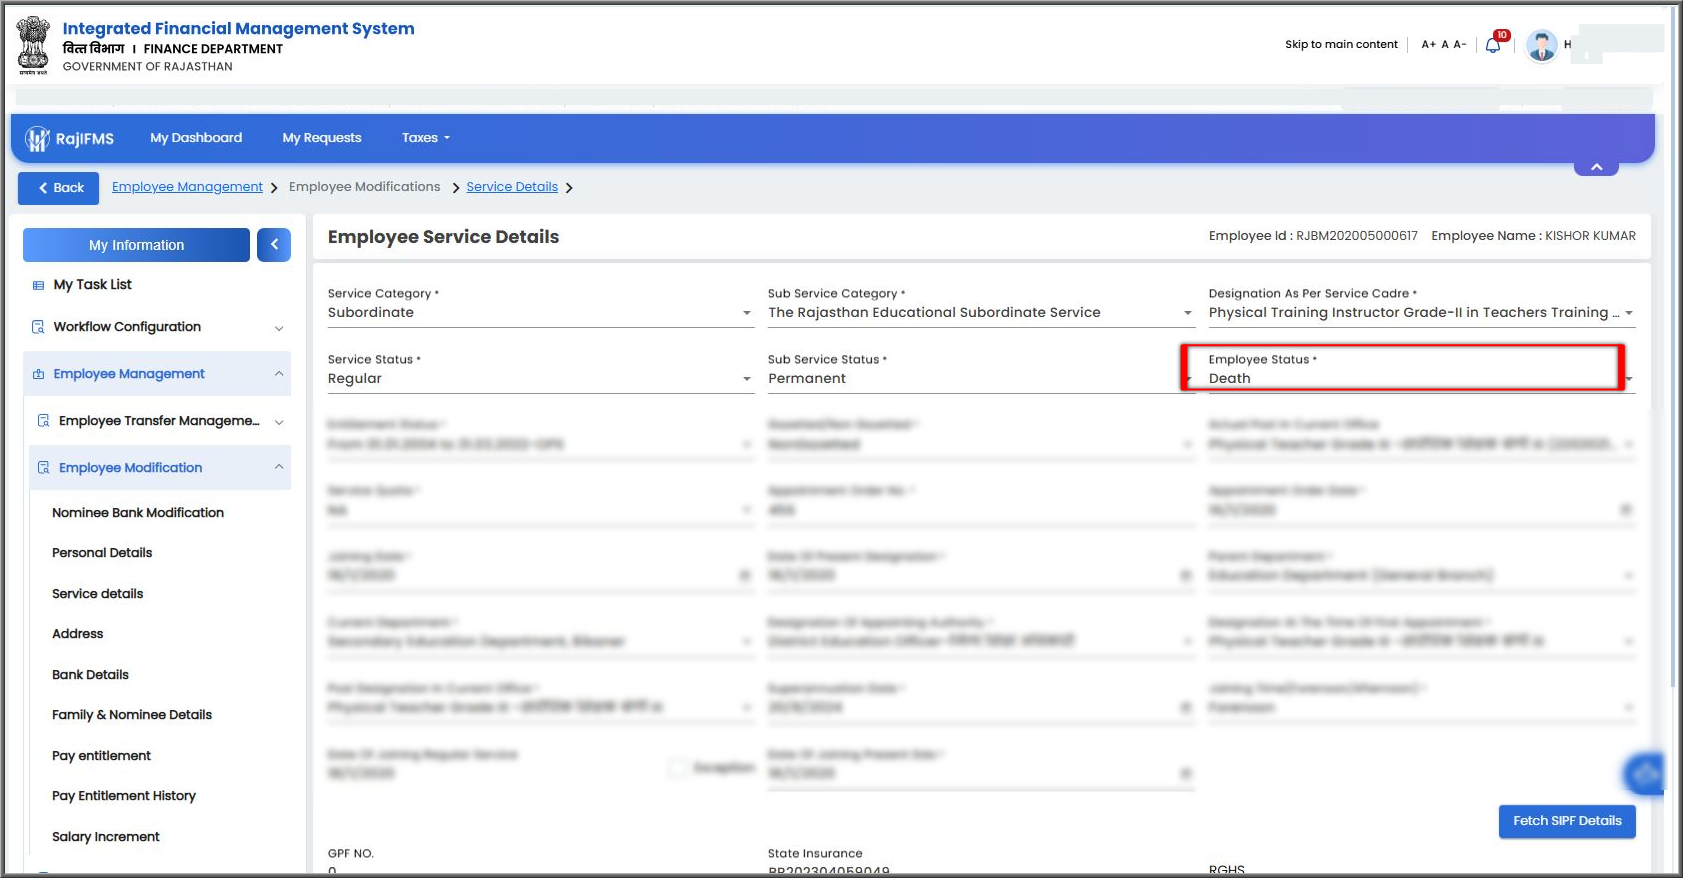Click the Fetch SIPF Details button
The width and height of the screenshot is (1683, 878).
[1567, 821]
